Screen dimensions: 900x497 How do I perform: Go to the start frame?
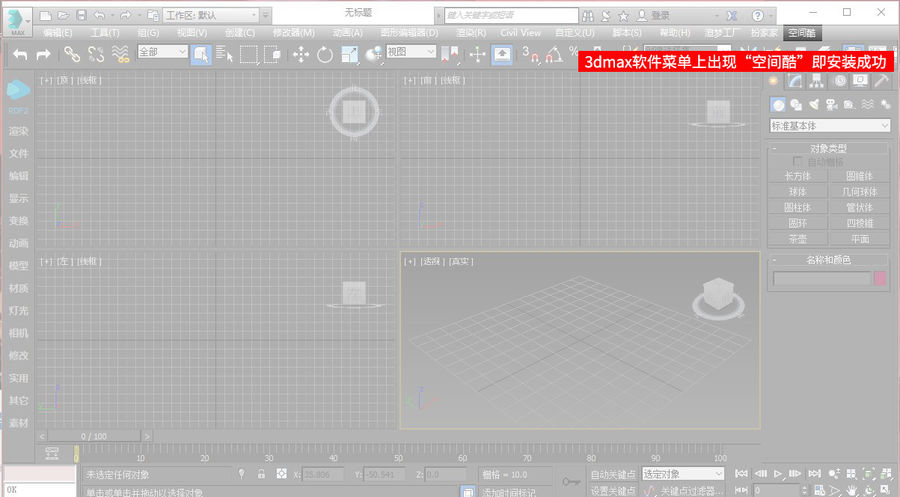[x=741, y=473]
